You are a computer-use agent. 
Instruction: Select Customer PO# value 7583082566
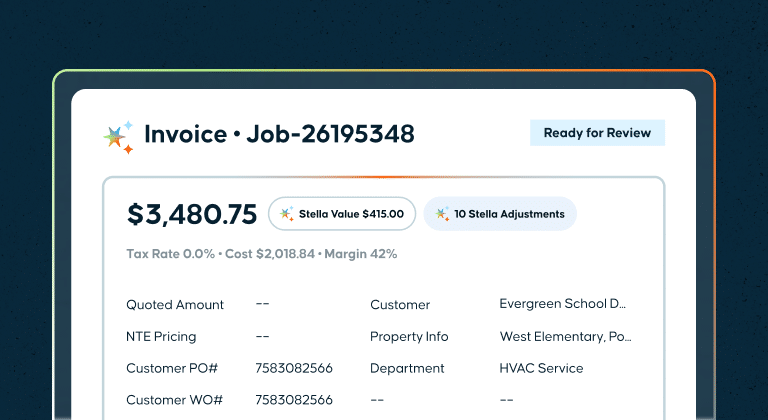294,369
